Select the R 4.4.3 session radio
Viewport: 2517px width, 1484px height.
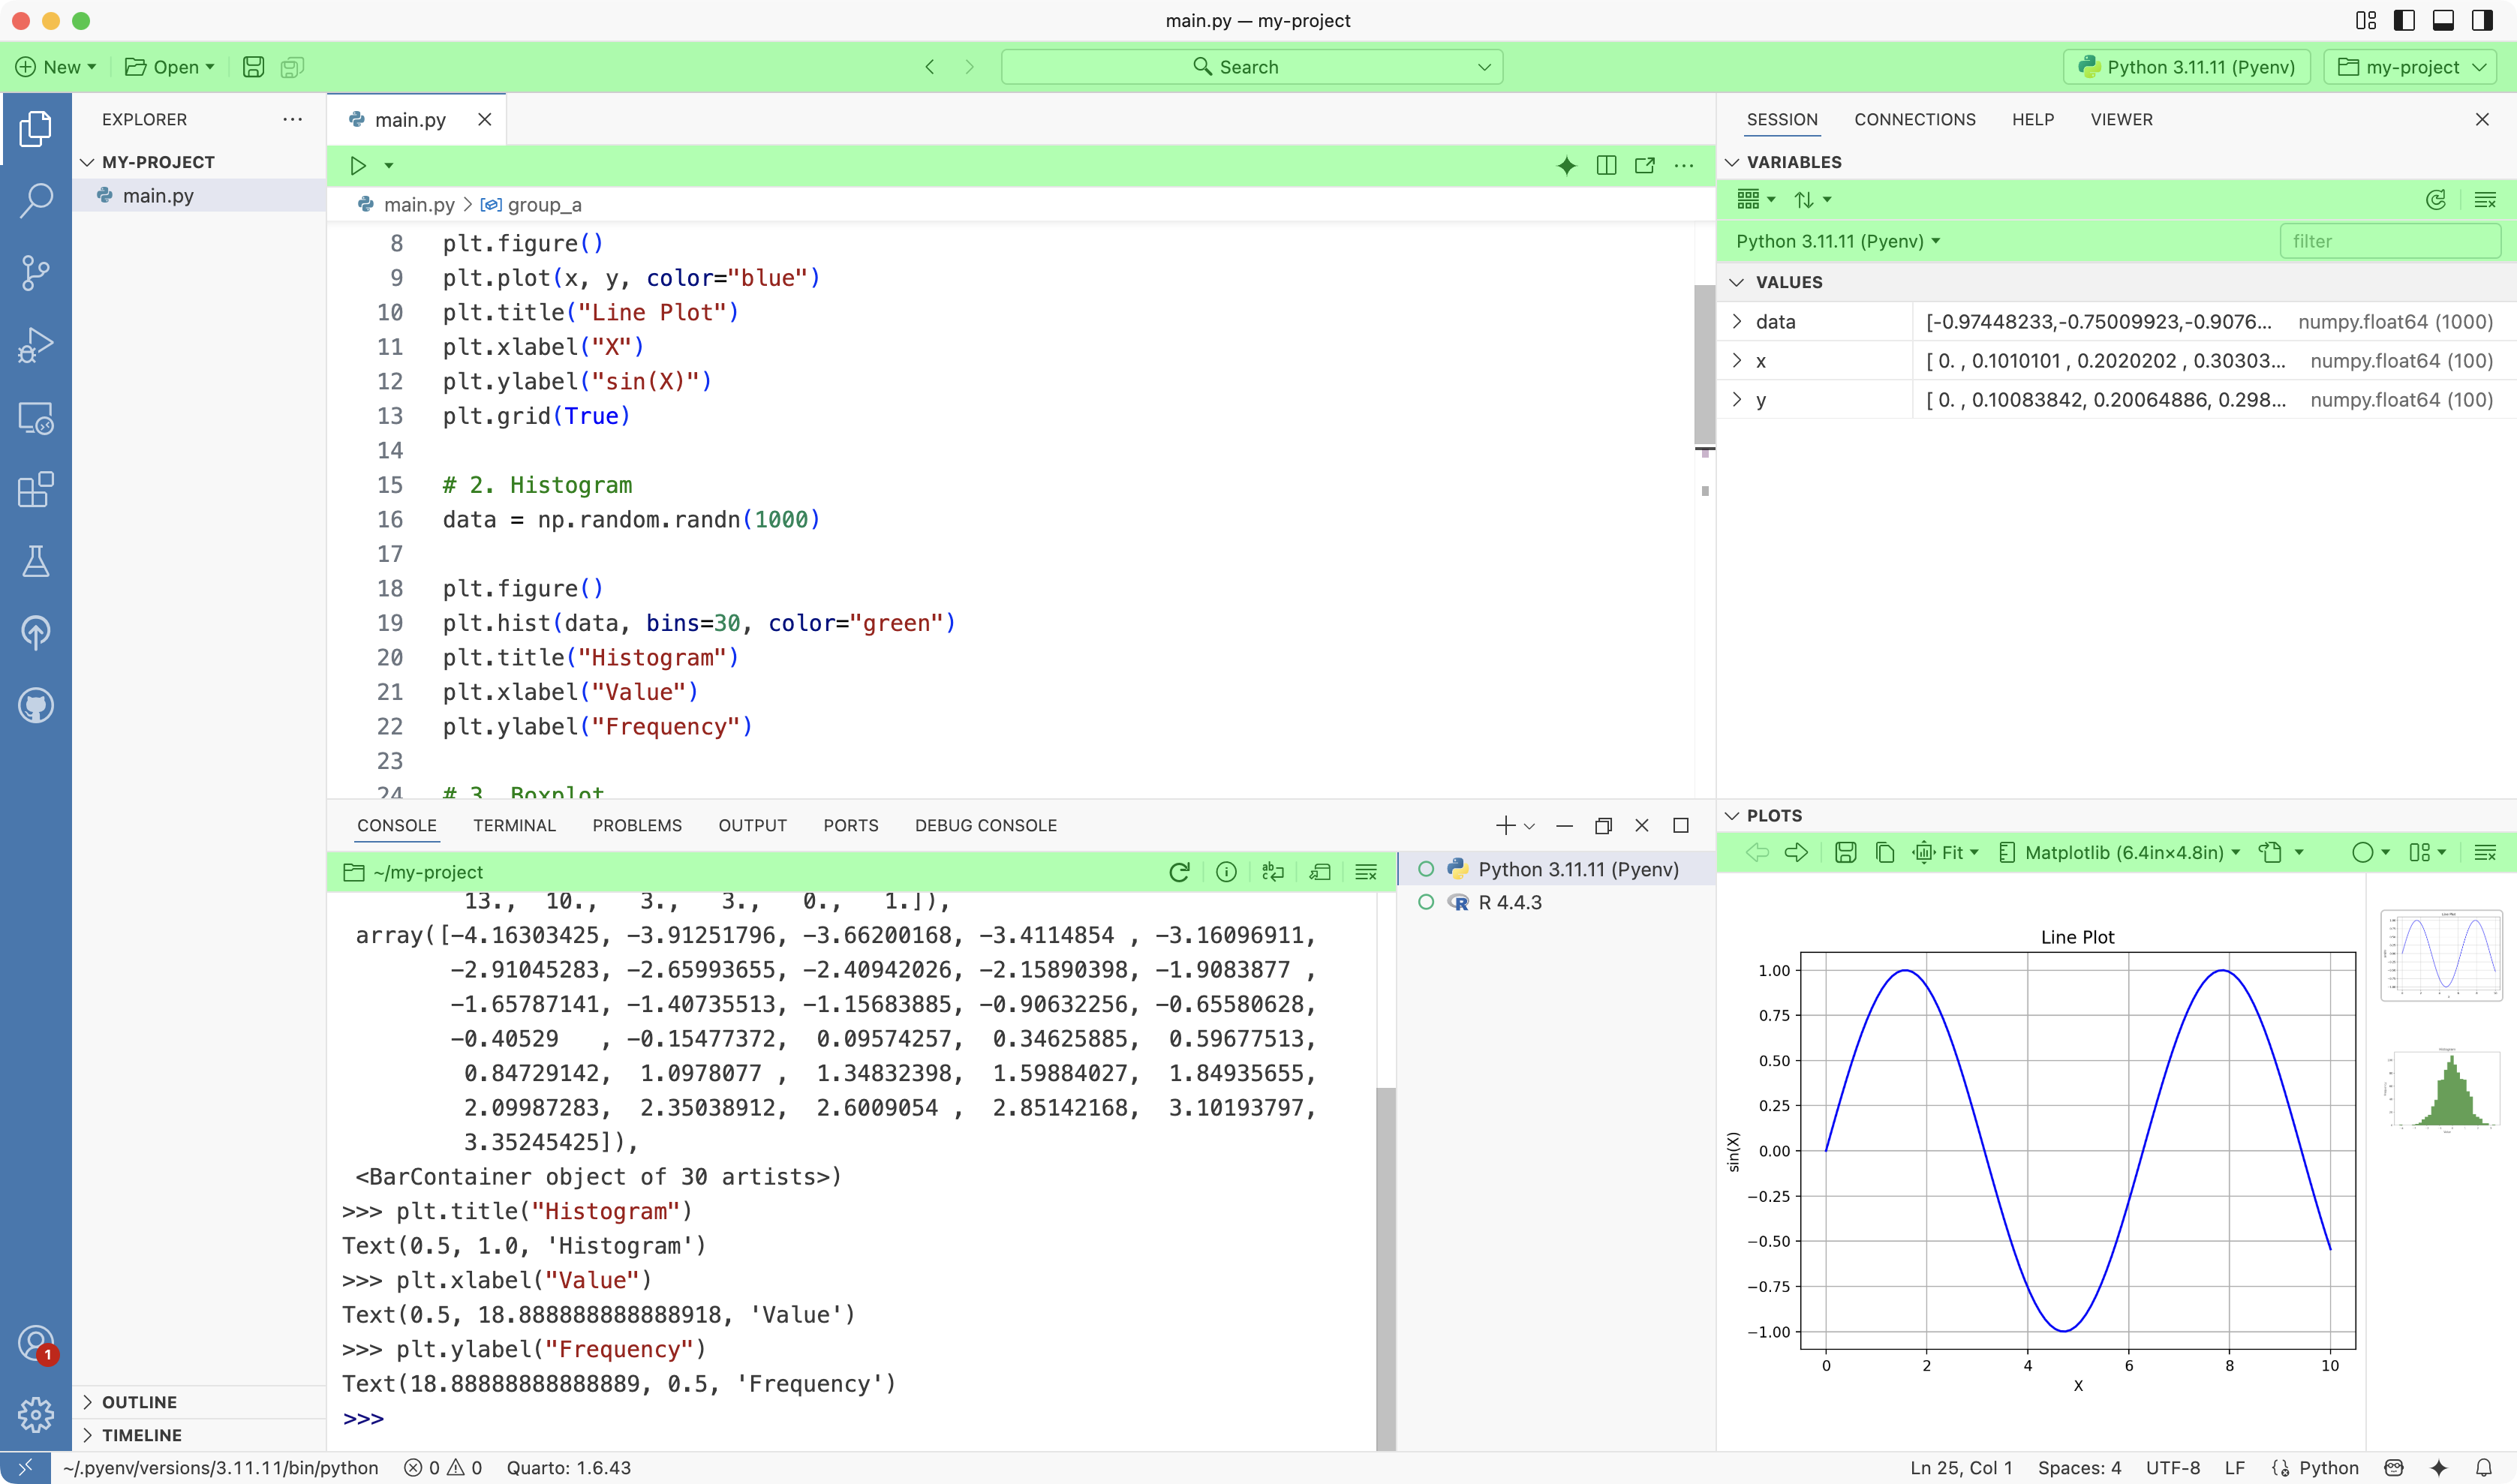1425,901
